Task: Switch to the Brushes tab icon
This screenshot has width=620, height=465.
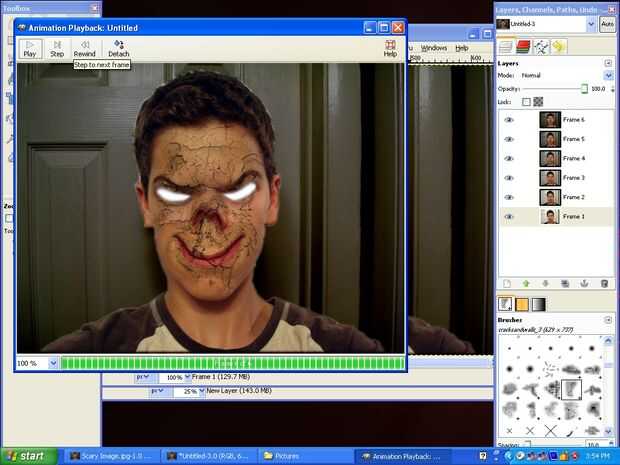Action: pyautogui.click(x=505, y=304)
